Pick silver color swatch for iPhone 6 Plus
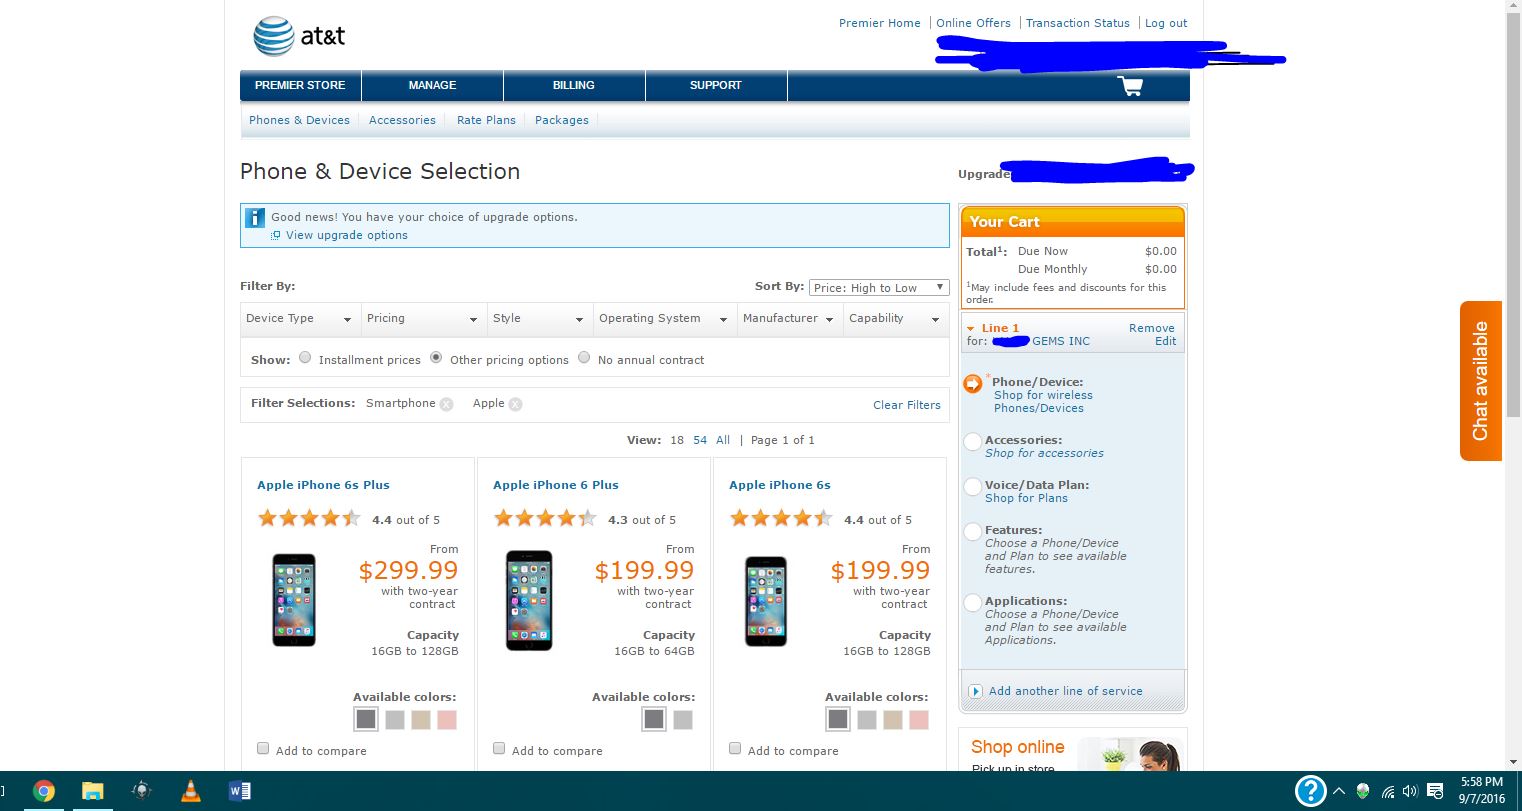This screenshot has width=1522, height=811. [x=683, y=719]
